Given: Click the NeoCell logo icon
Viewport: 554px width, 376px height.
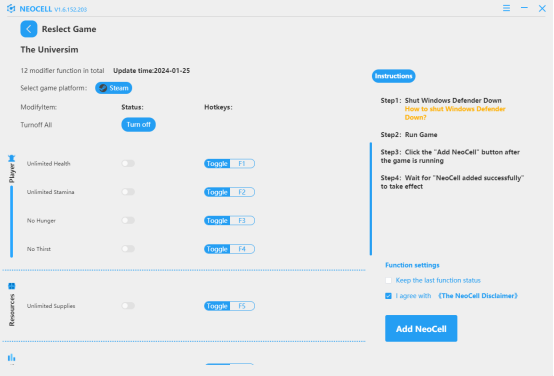Looking at the screenshot, I should point(11,8).
